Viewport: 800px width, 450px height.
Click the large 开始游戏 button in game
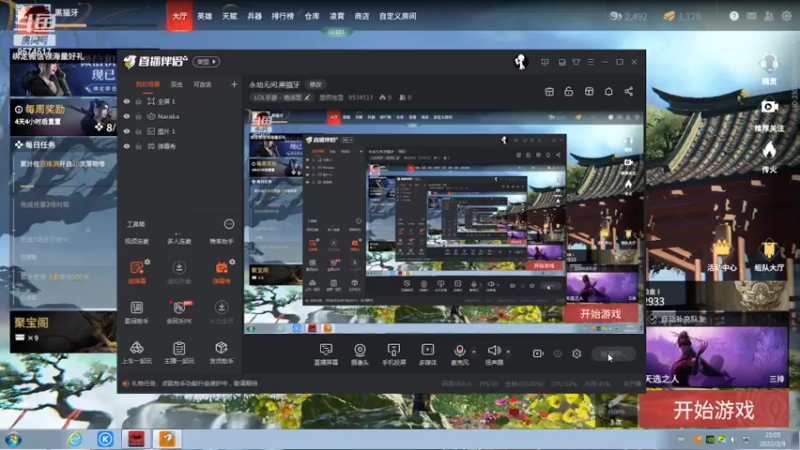[714, 410]
